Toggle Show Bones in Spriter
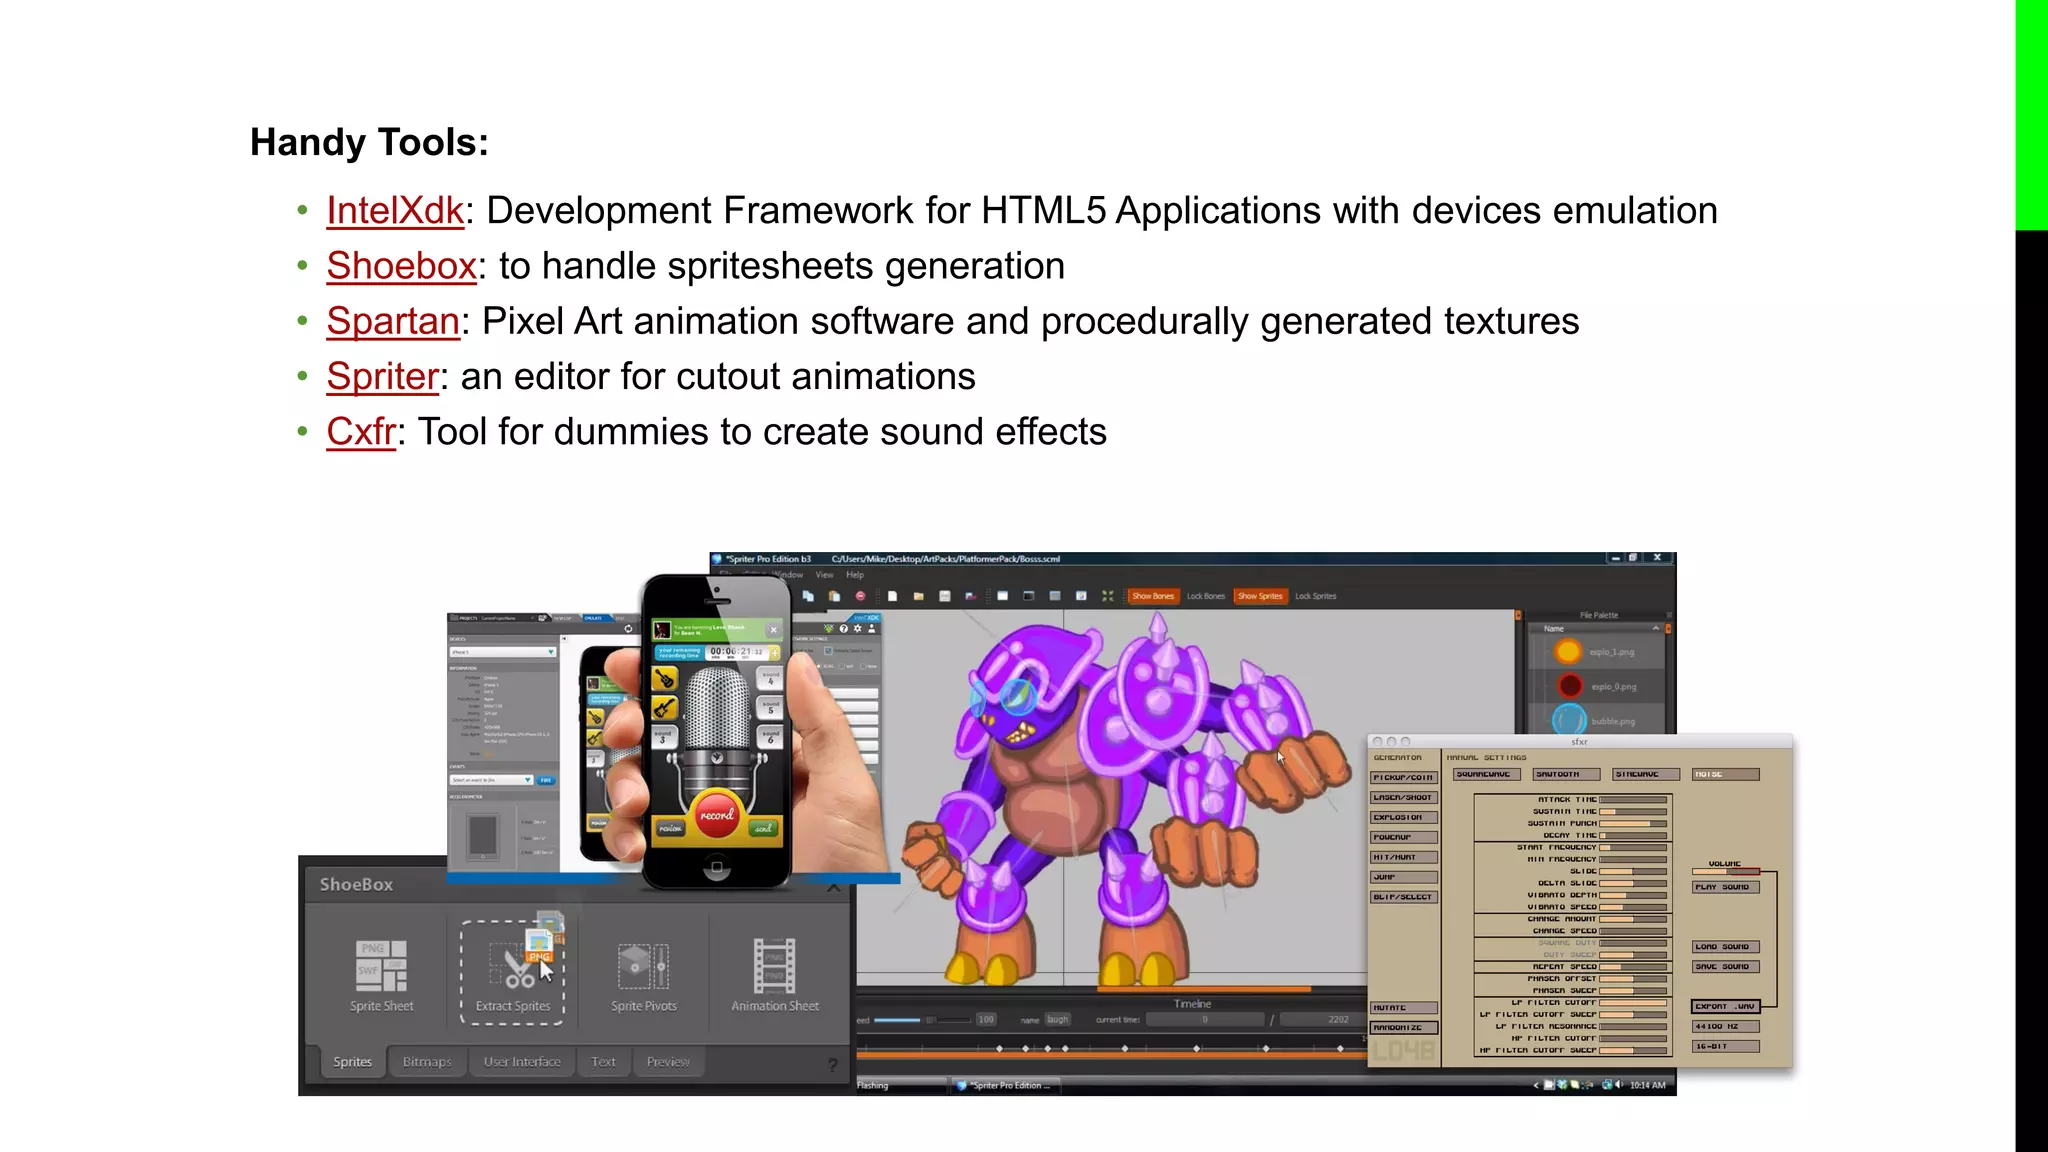2048x1152 pixels. [1153, 596]
